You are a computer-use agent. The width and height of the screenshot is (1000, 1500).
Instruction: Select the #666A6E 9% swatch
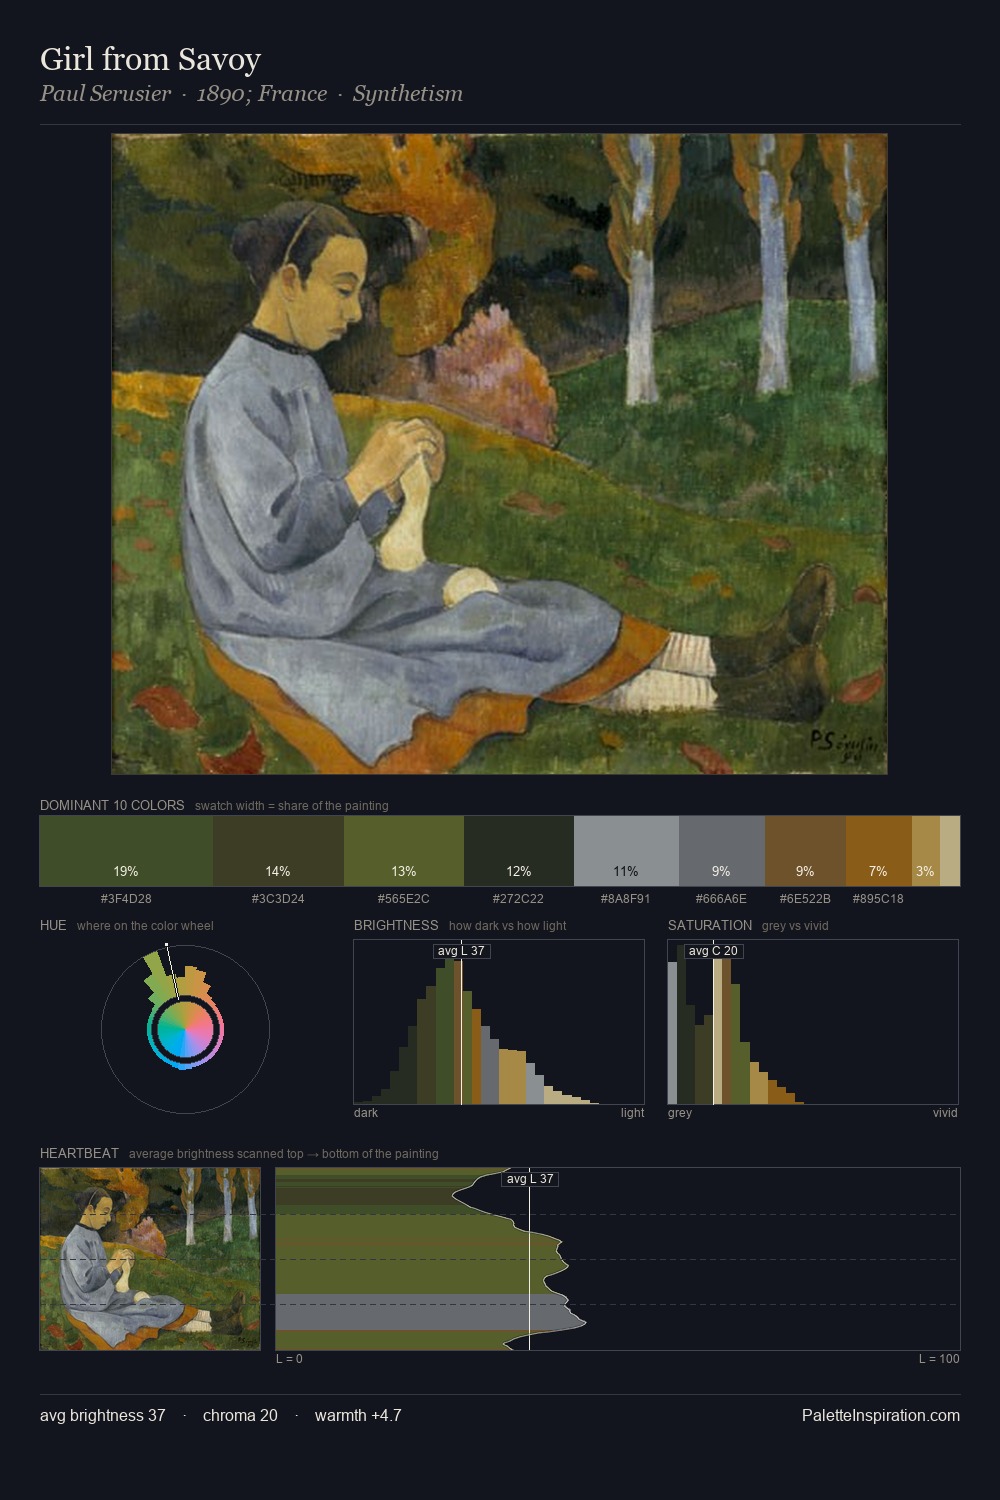722,851
